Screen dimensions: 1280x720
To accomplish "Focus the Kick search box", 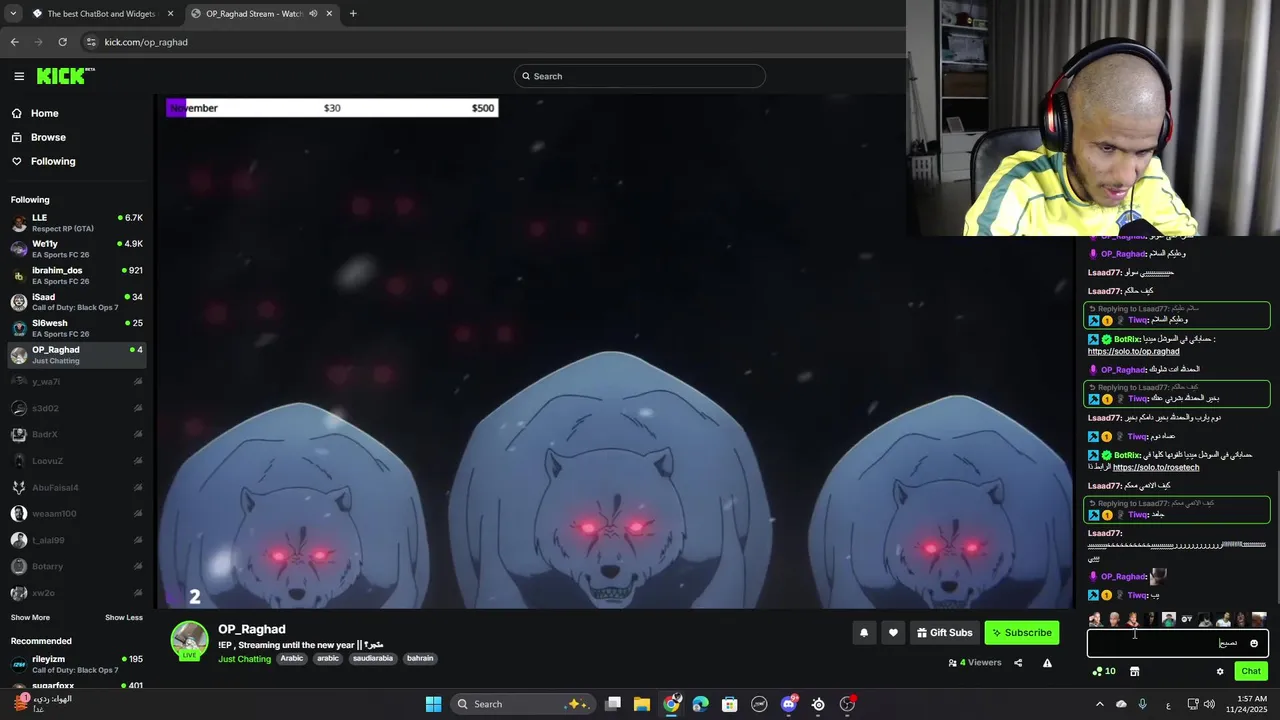I will pos(640,76).
